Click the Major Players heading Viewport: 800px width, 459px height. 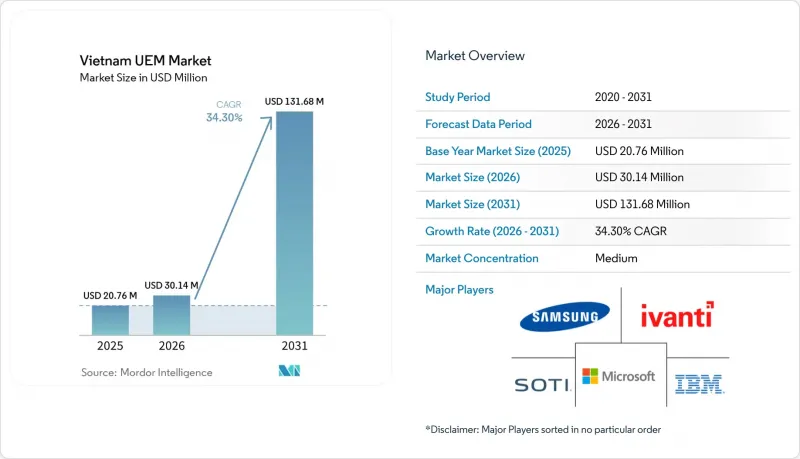(459, 290)
